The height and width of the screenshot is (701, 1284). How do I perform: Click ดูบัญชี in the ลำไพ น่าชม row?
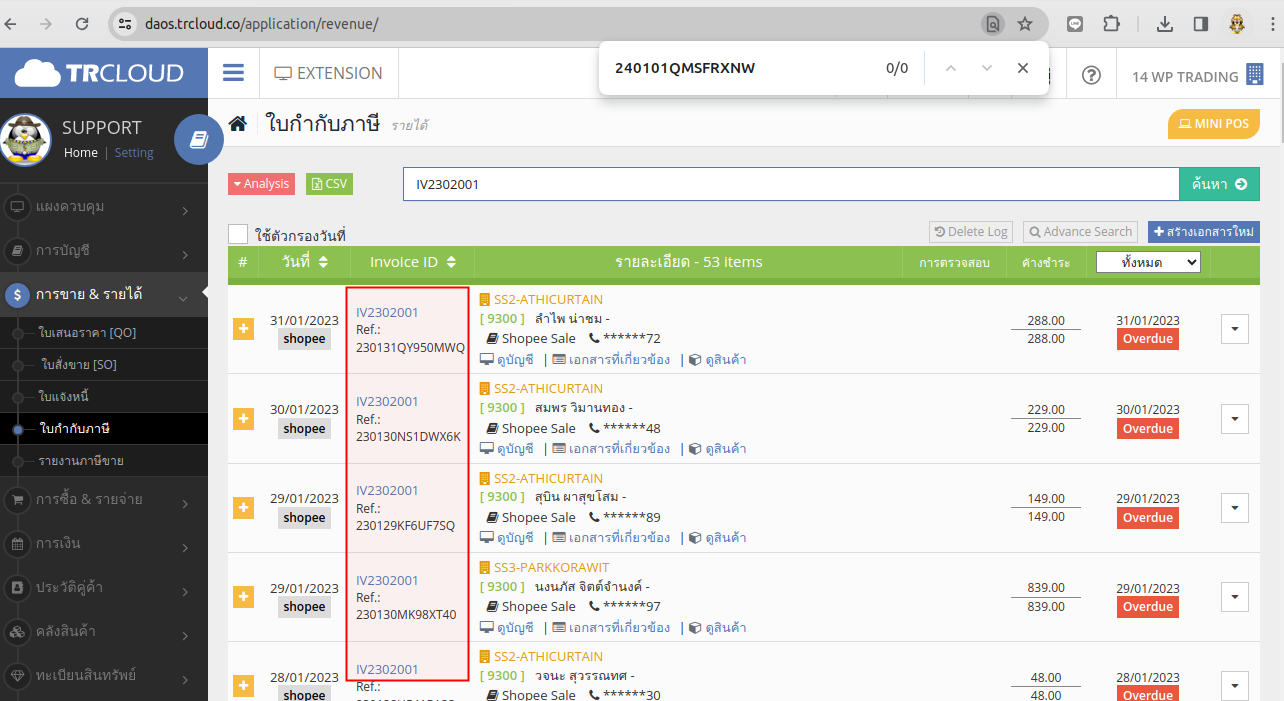pyautogui.click(x=507, y=359)
